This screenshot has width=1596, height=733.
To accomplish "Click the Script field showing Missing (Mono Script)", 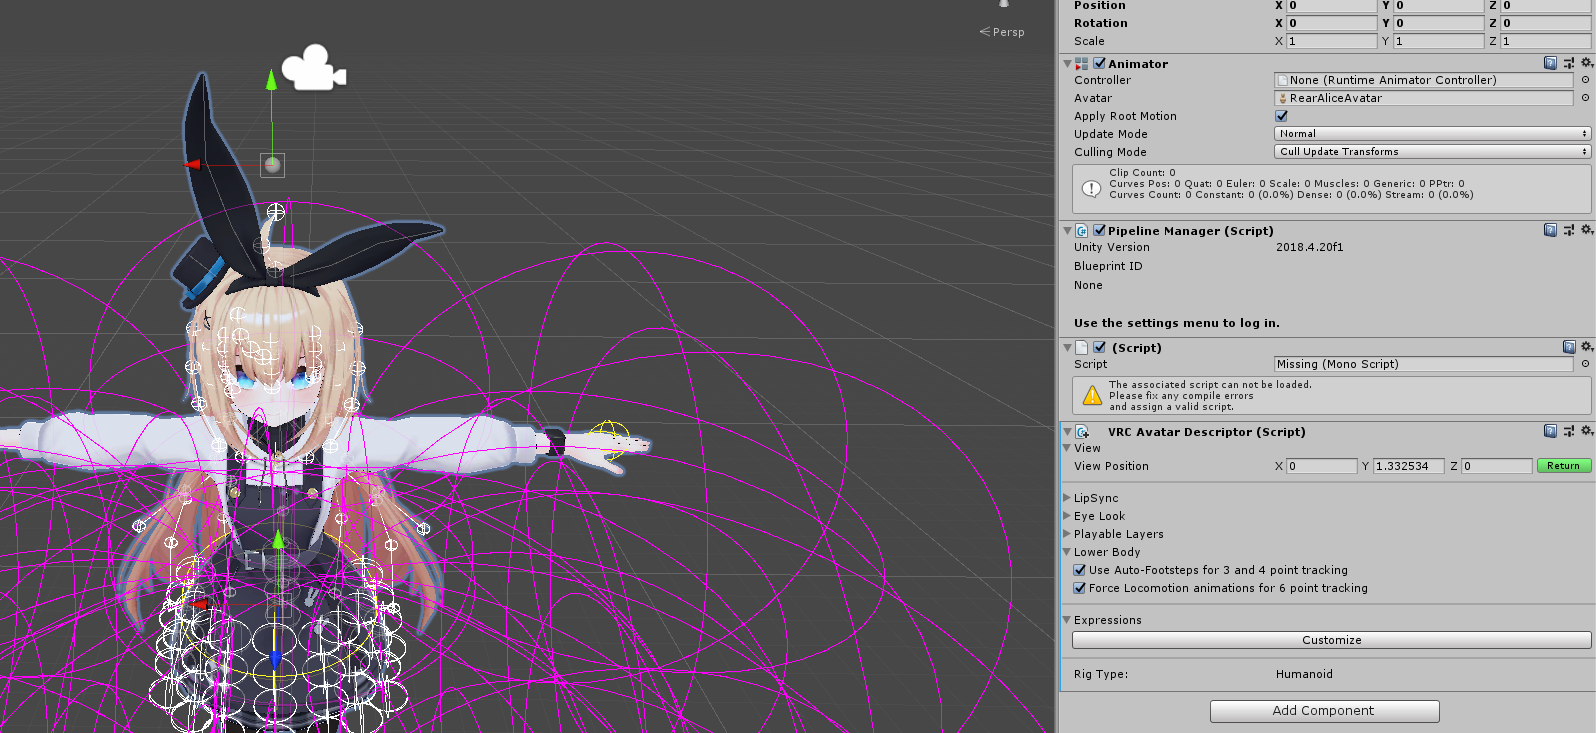I will (x=1423, y=364).
